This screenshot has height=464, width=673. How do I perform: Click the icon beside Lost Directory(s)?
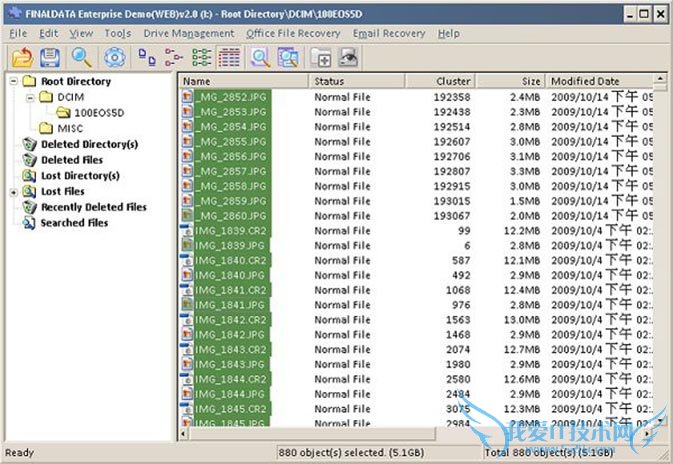tap(30, 176)
